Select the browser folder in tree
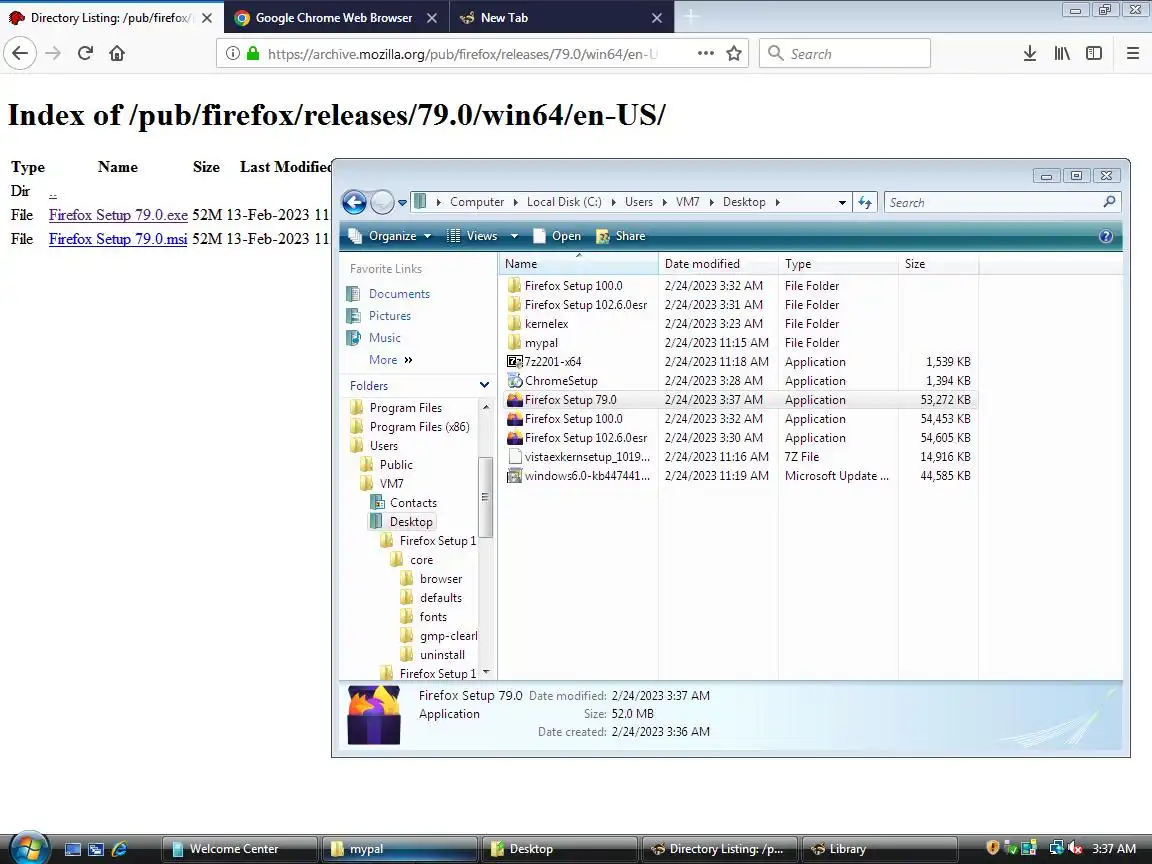 click(441, 579)
